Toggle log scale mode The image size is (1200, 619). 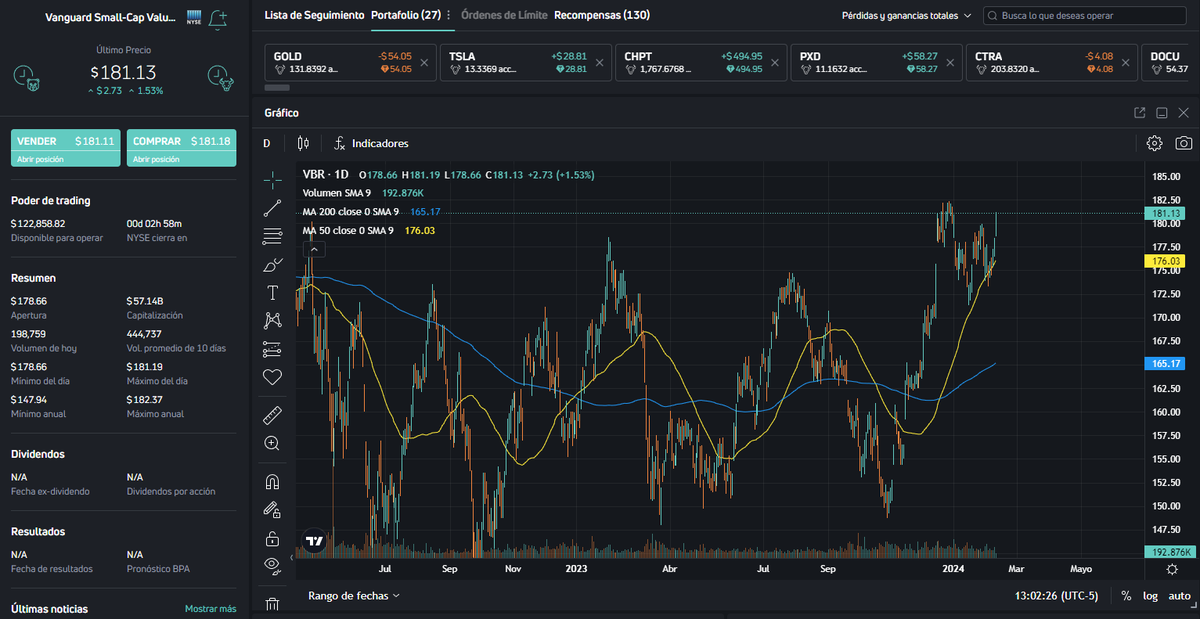1151,595
